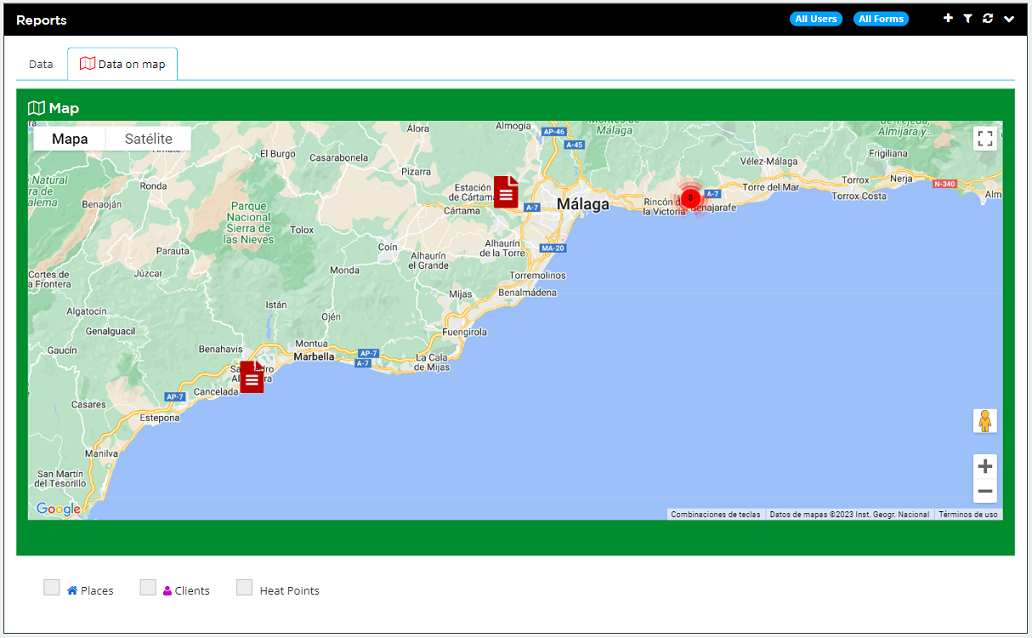Enable the Places checkbox
Image resolution: width=1032 pixels, height=638 pixels.
click(x=51, y=587)
